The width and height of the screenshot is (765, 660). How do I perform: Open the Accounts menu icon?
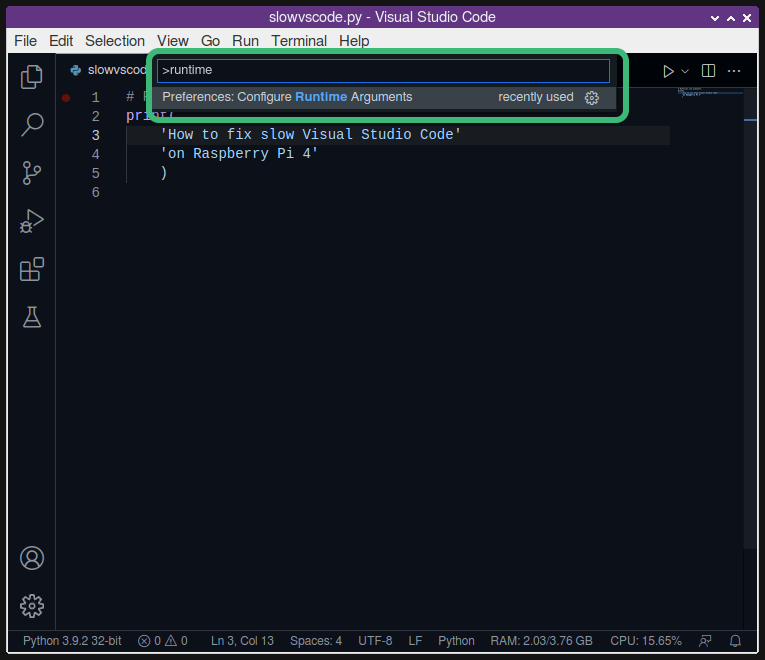32,558
